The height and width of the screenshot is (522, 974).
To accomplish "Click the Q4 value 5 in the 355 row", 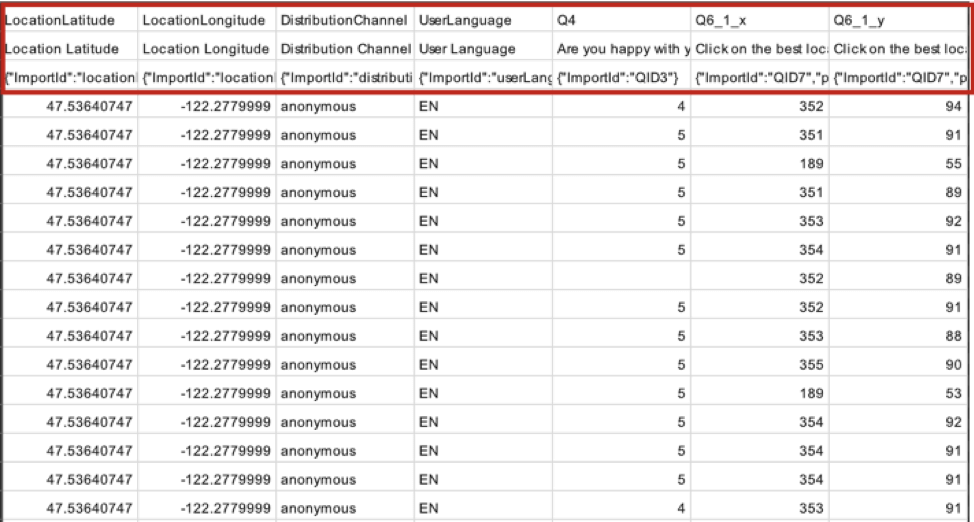I will click(621, 365).
